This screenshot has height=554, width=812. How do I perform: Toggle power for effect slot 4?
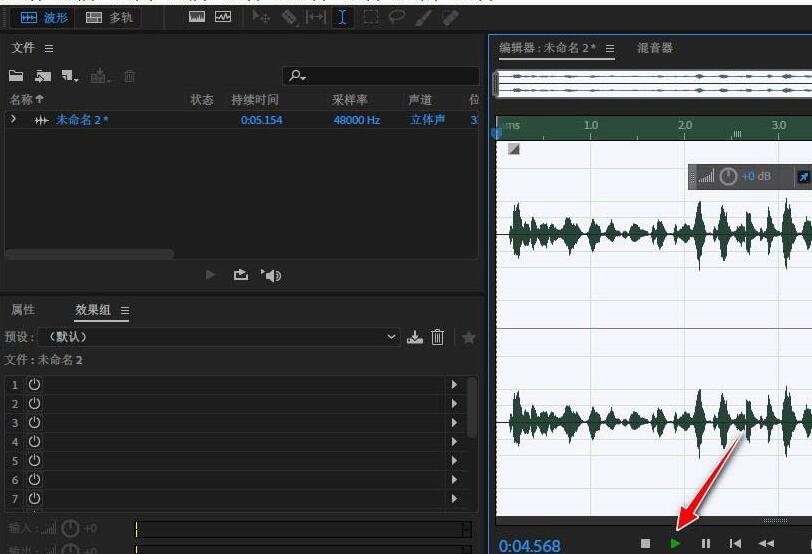[34, 442]
